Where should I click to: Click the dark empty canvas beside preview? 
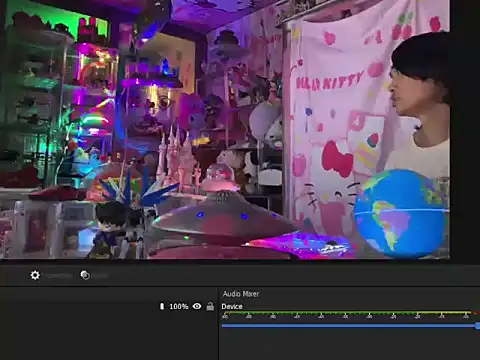[465, 129]
